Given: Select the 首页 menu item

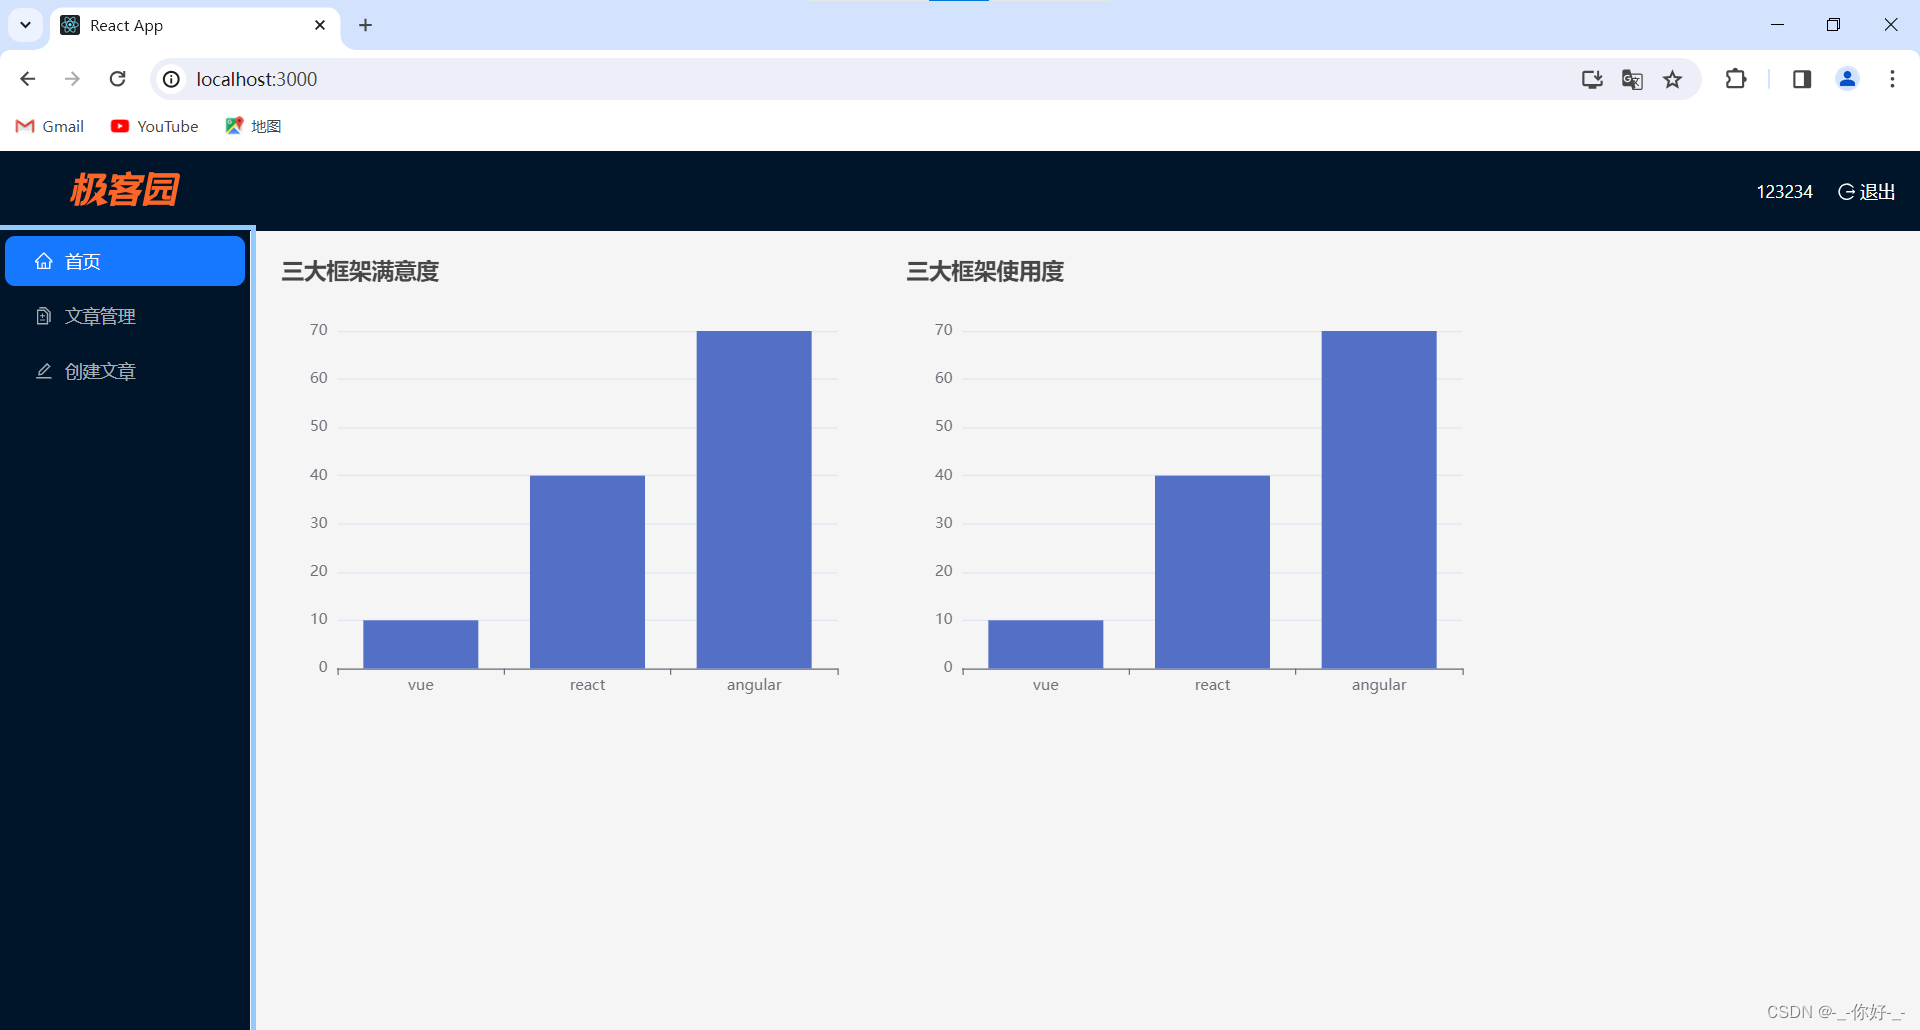Looking at the screenshot, I should click(125, 261).
